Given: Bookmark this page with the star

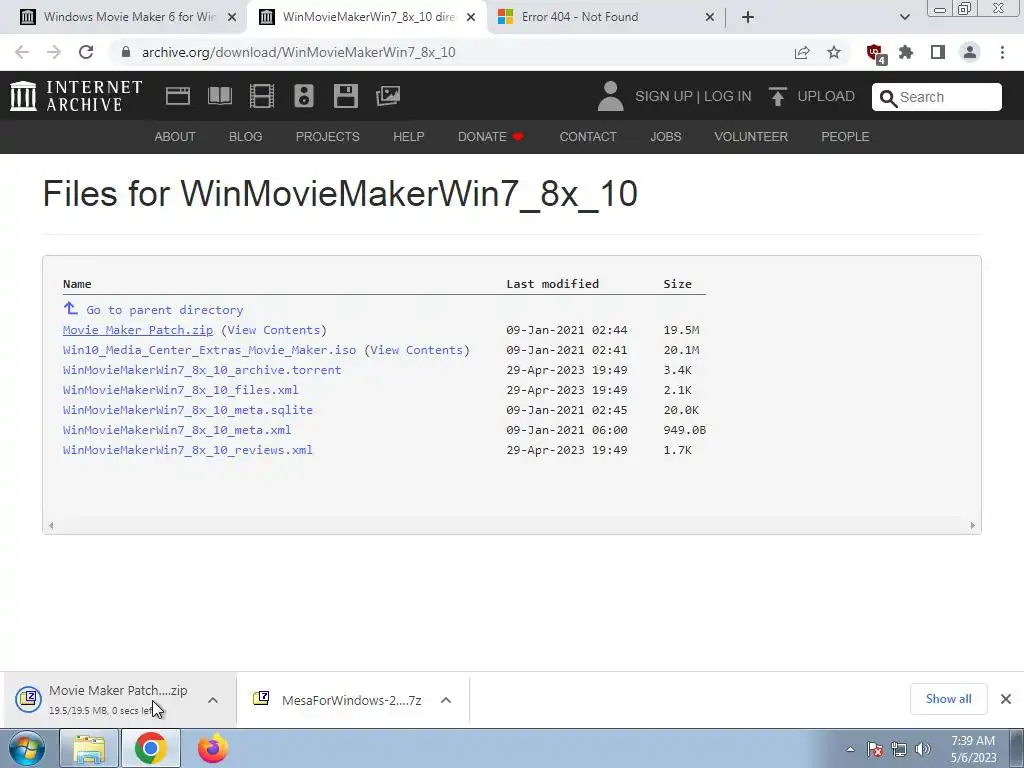Looking at the screenshot, I should tap(834, 52).
